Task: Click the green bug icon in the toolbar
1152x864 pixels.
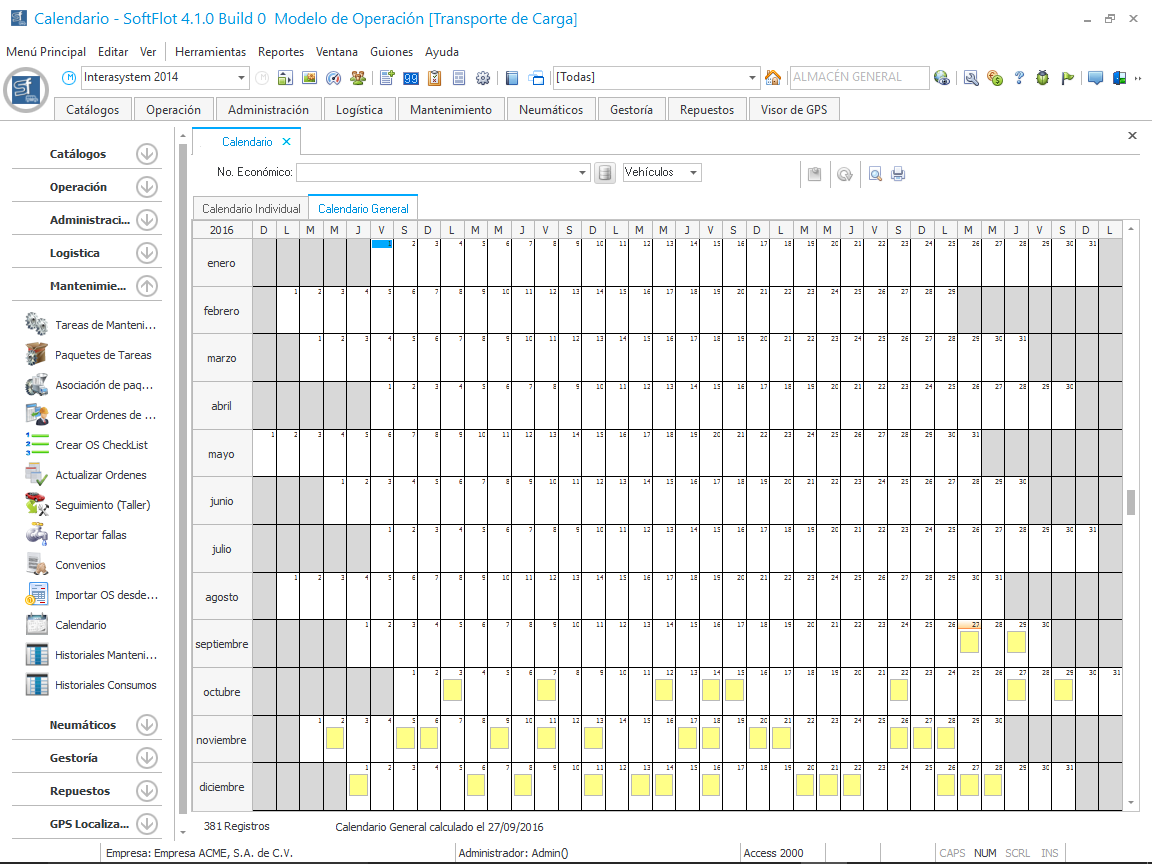Action: click(1043, 78)
